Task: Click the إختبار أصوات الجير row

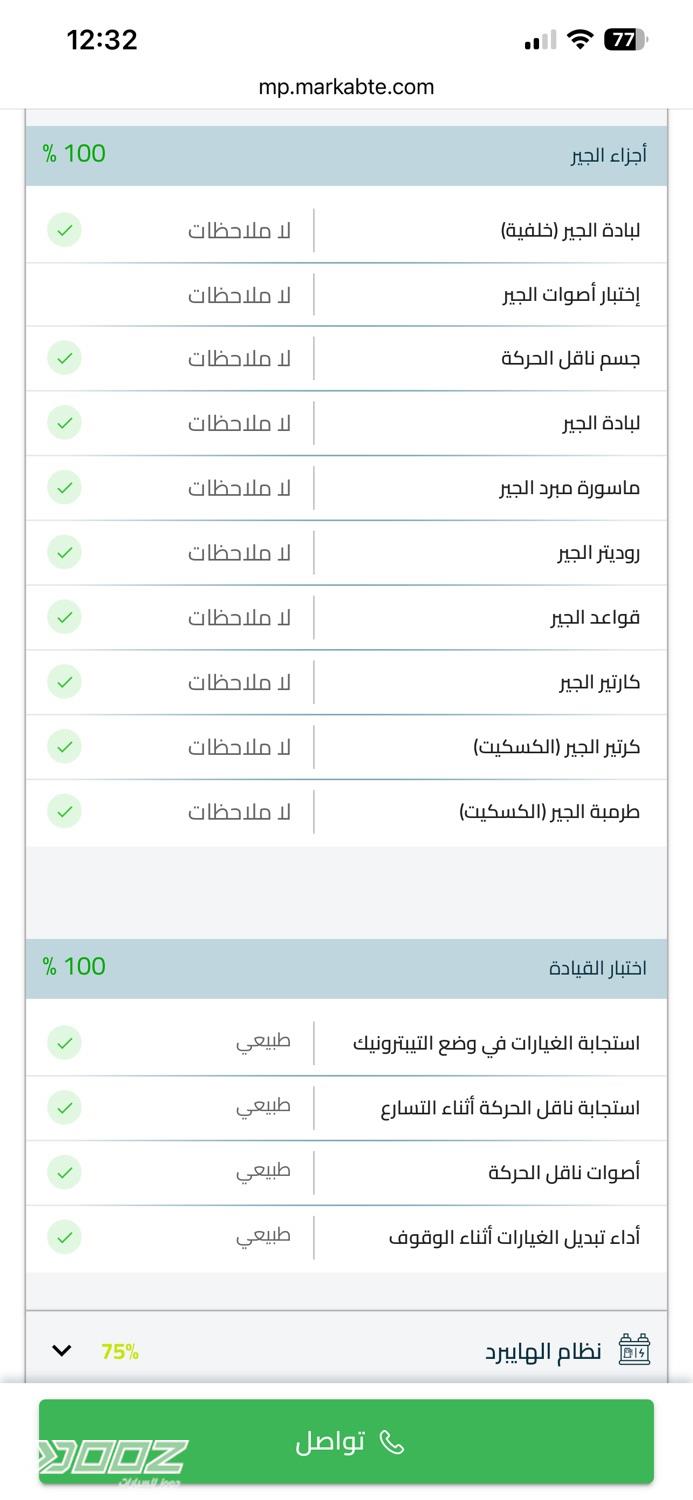Action: pyautogui.click(x=346, y=295)
